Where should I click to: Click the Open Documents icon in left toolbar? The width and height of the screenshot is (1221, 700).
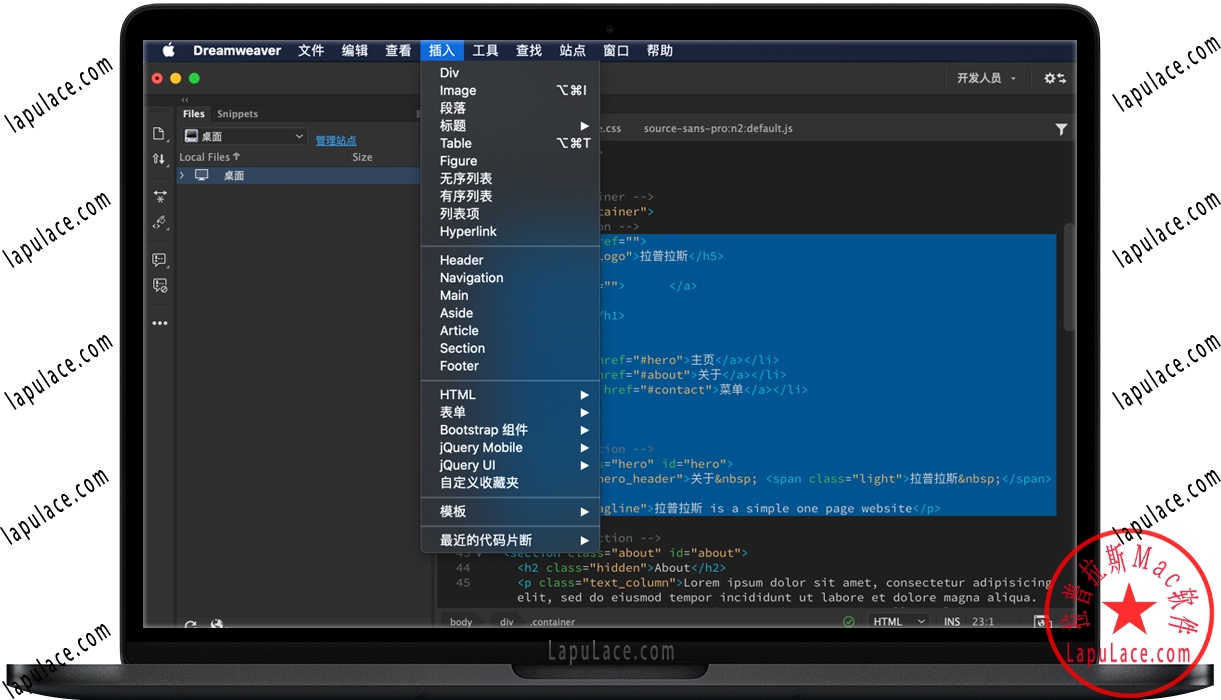(158, 134)
